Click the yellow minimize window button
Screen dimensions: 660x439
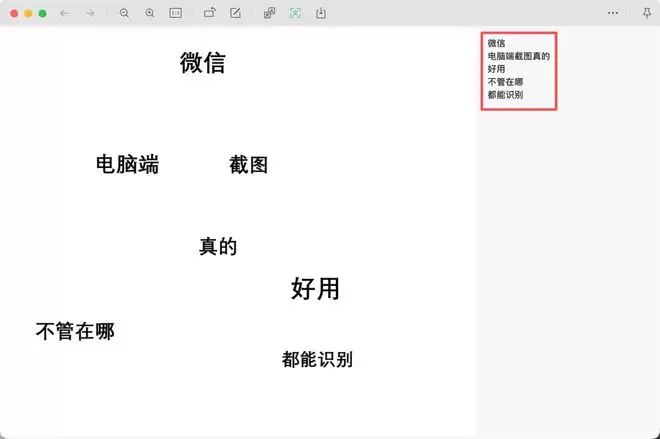pyautogui.click(x=28, y=13)
